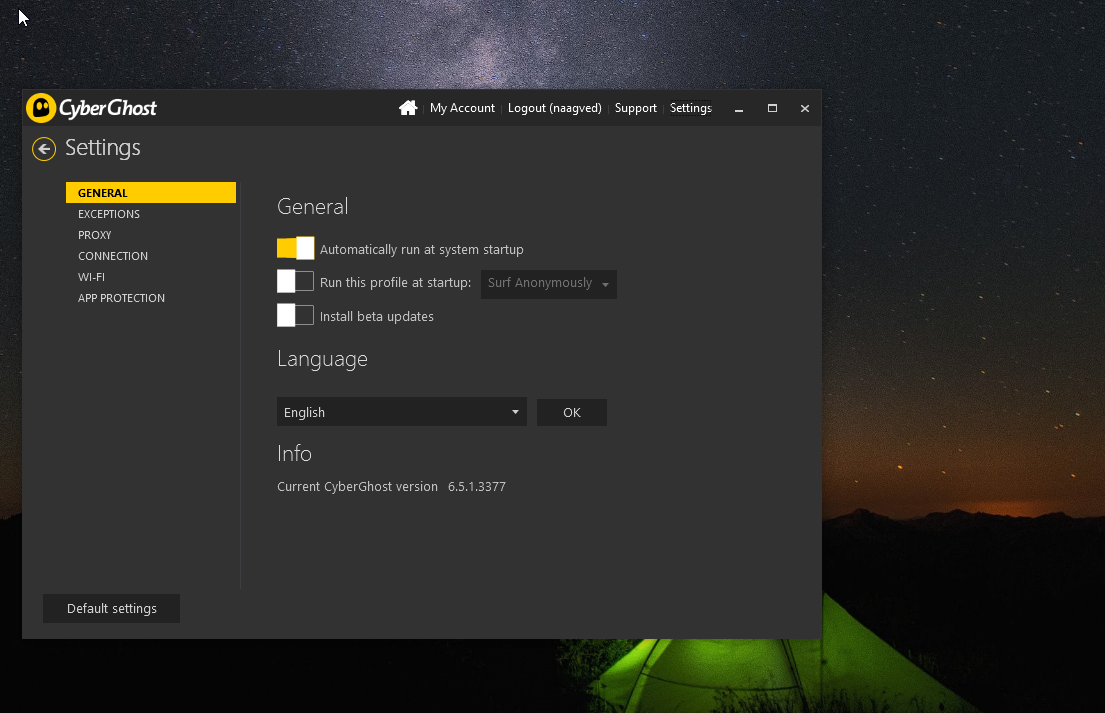
Task: Click version number 6.5.1.3377
Action: coord(477,487)
